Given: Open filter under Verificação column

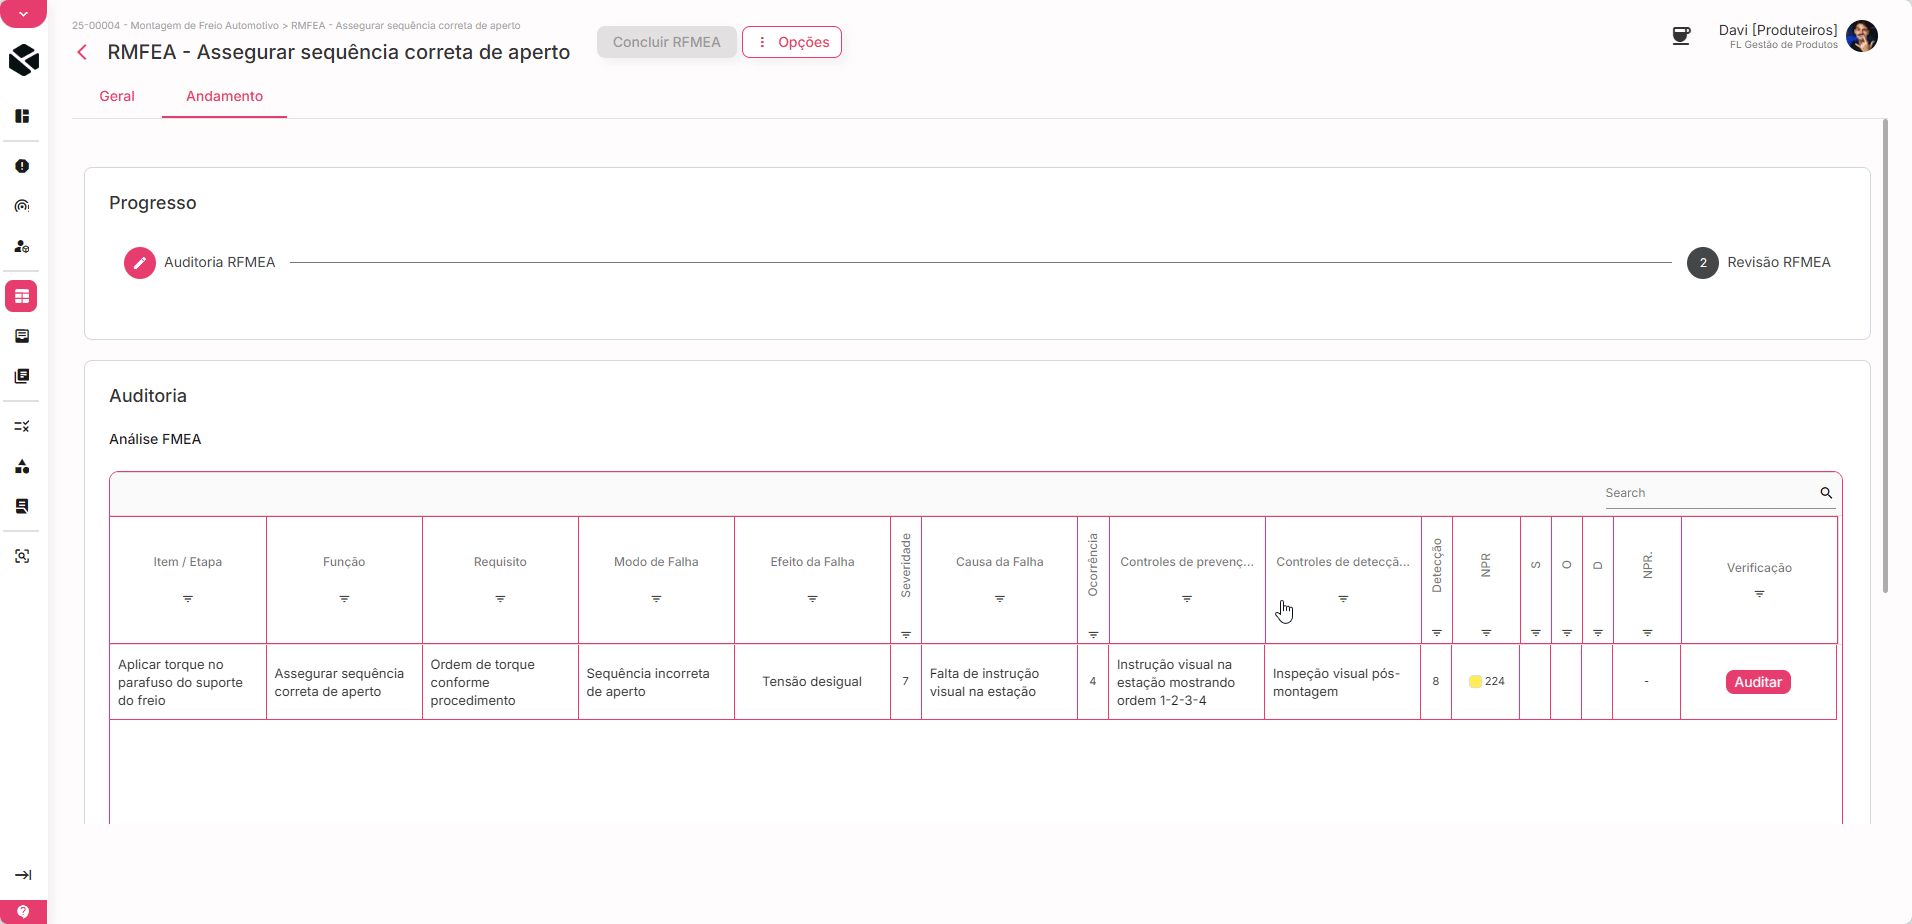Looking at the screenshot, I should point(1759,594).
